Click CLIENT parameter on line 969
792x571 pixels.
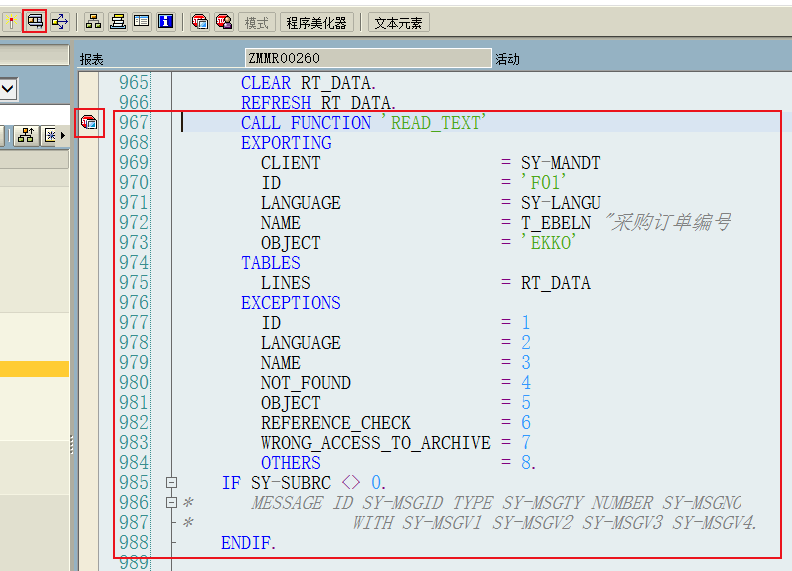(290, 163)
